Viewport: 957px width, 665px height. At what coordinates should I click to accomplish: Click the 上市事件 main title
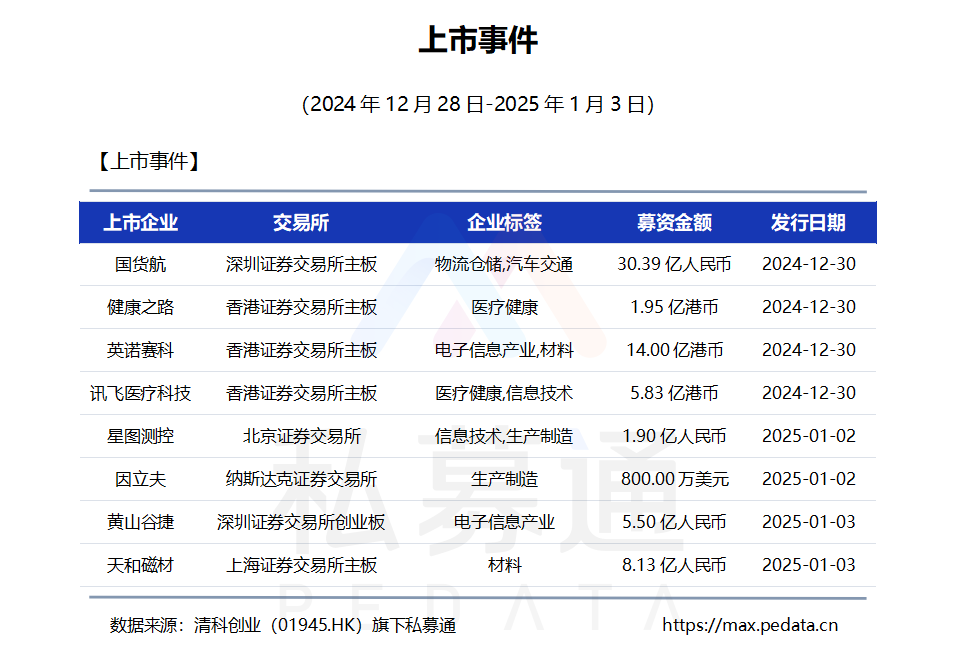click(478, 40)
